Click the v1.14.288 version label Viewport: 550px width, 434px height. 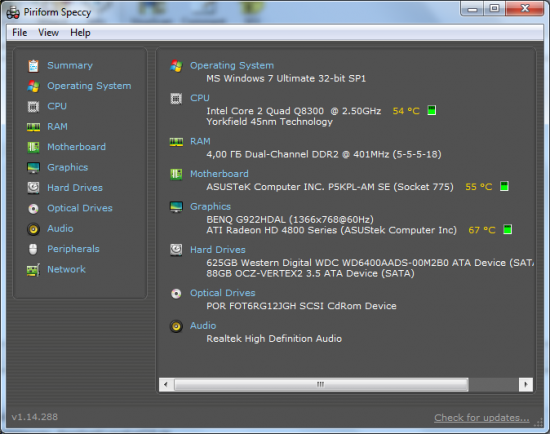35,417
